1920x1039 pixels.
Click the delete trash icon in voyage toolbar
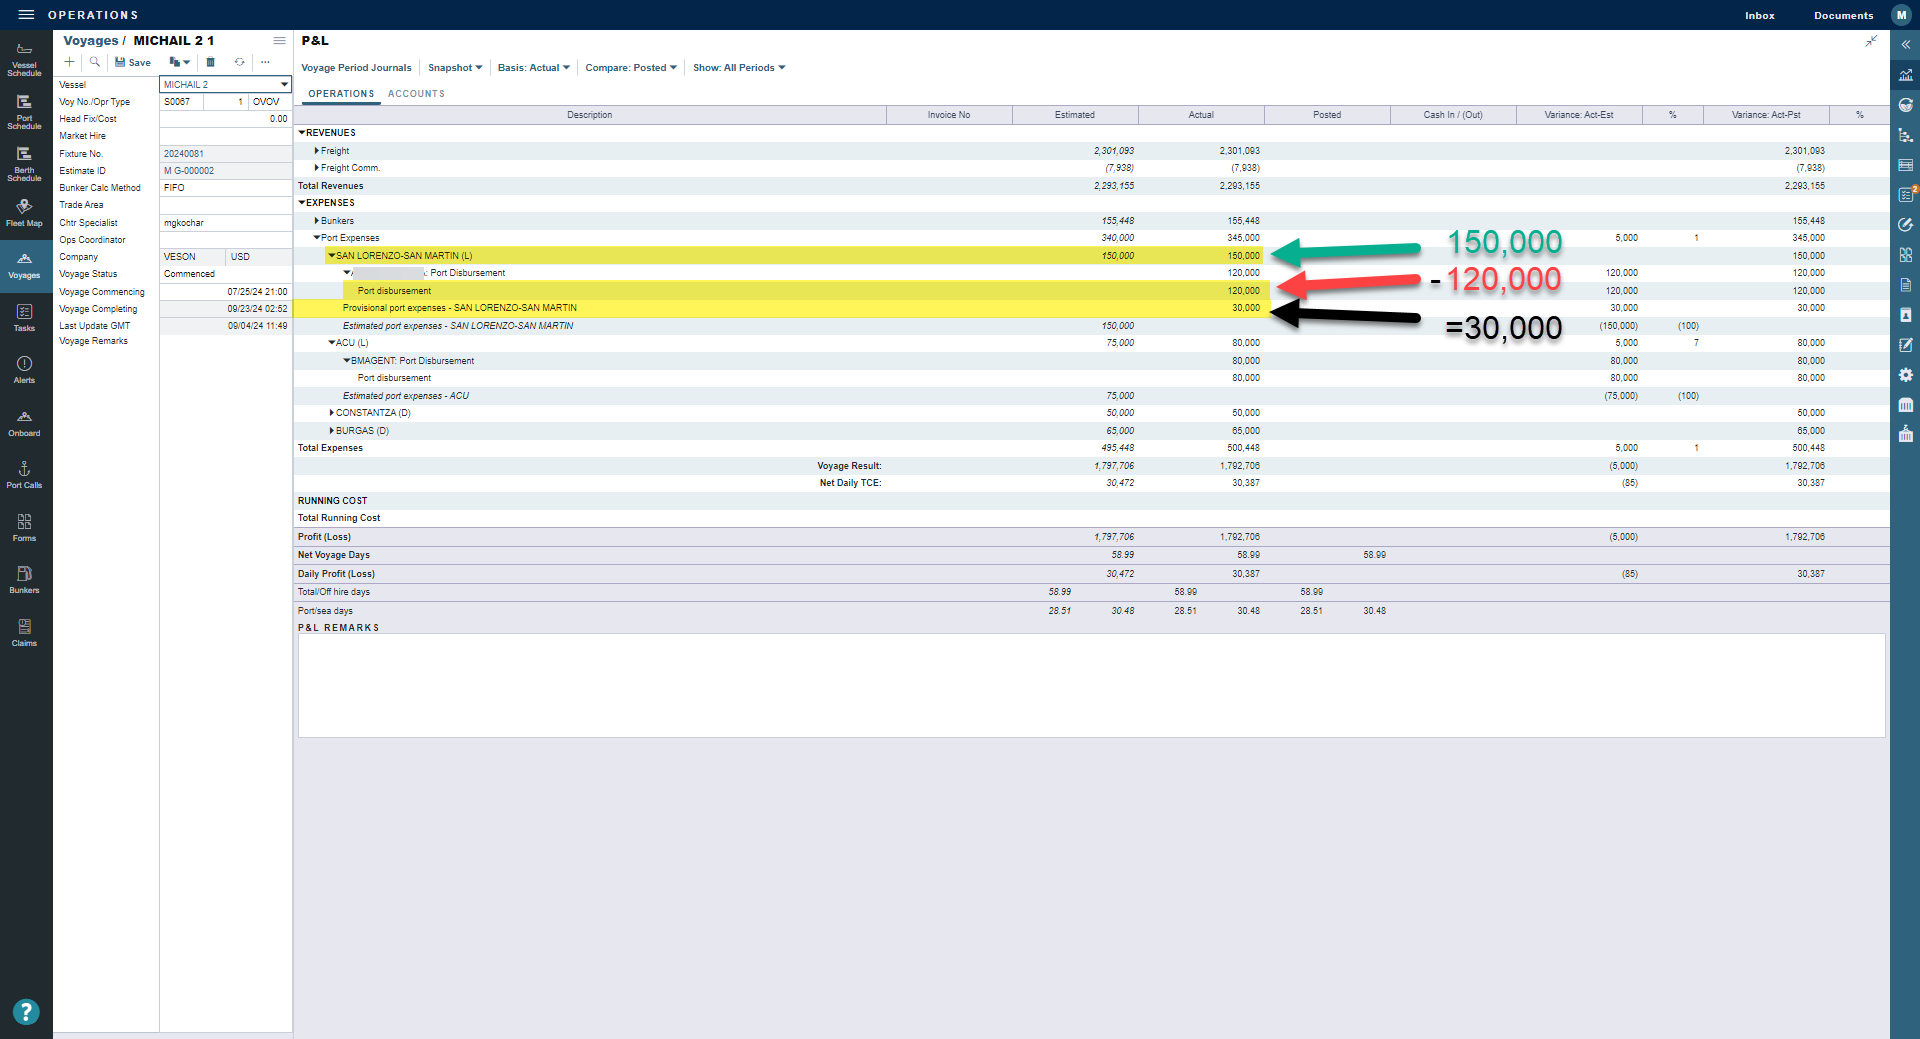click(x=210, y=62)
